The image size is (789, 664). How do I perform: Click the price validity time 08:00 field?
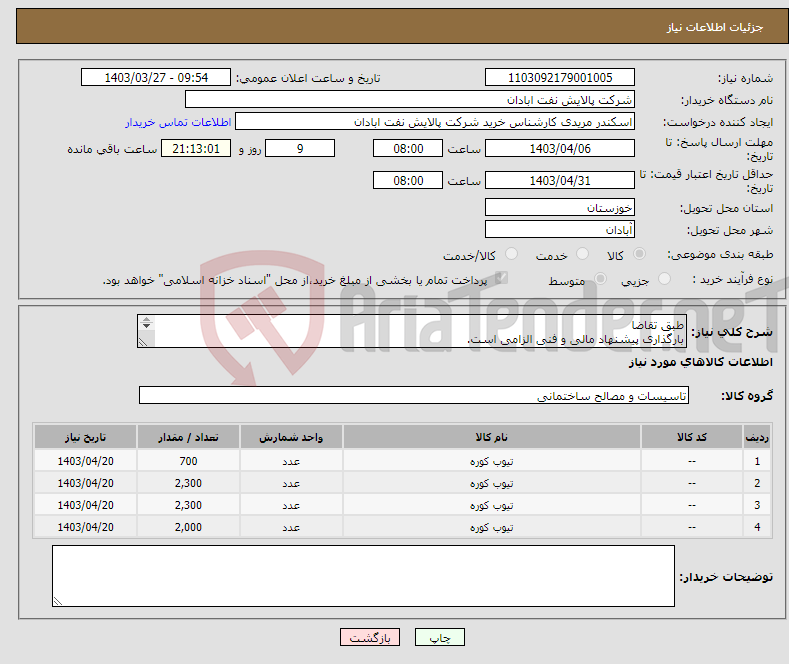tap(408, 180)
